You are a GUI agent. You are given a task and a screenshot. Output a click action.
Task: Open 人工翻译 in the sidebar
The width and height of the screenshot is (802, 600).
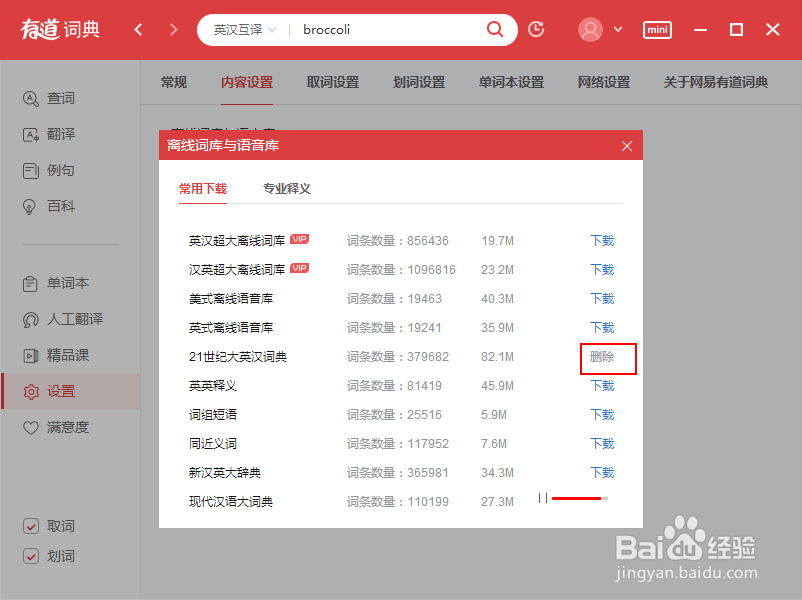coord(63,319)
